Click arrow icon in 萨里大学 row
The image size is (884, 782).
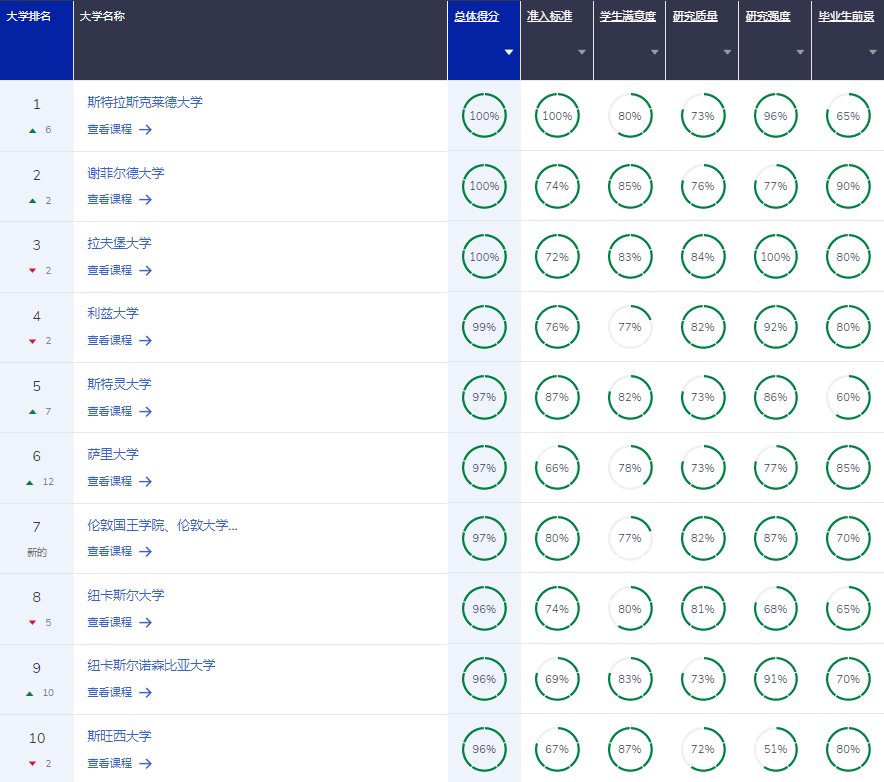coord(145,481)
